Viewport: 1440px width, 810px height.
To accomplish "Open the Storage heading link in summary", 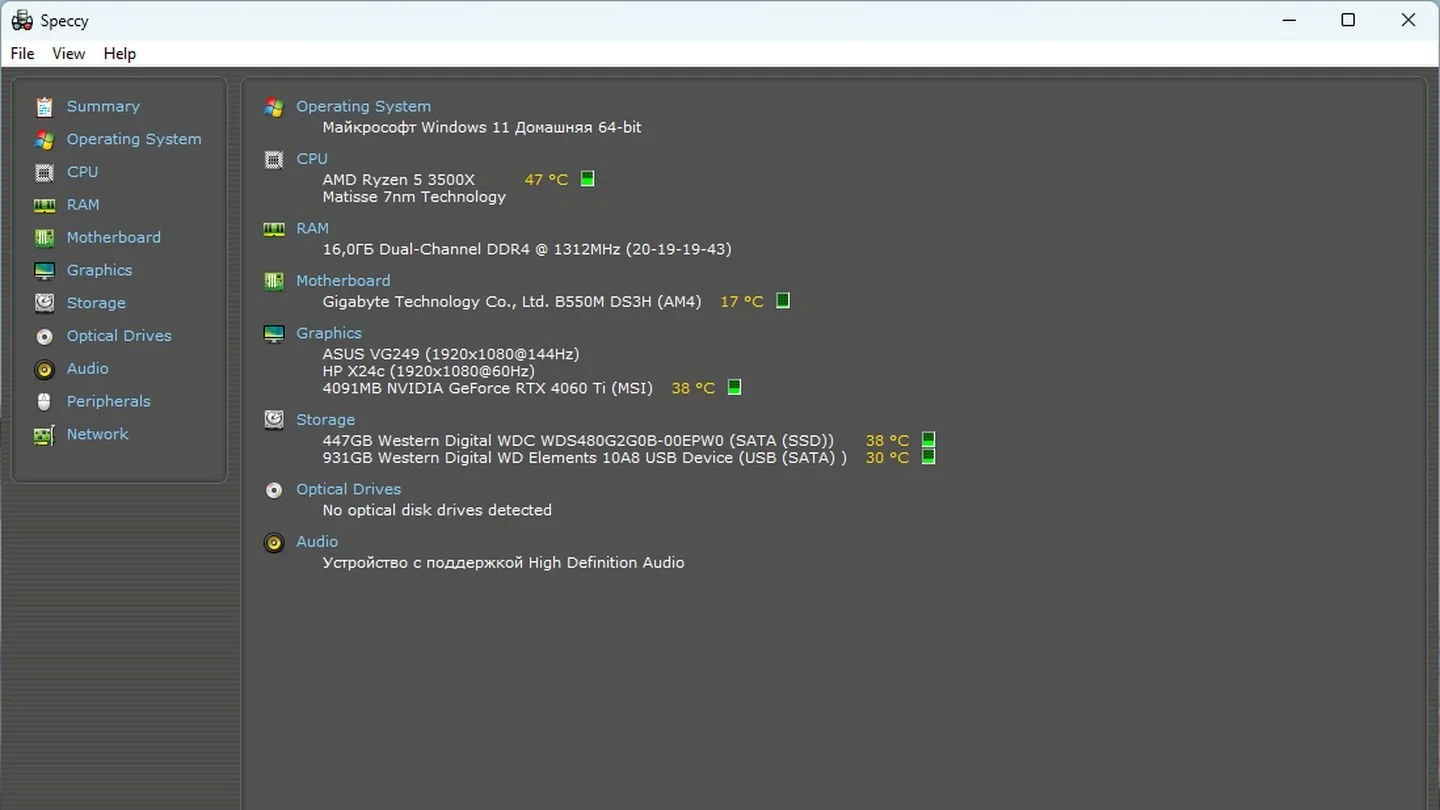I will pyautogui.click(x=325, y=420).
